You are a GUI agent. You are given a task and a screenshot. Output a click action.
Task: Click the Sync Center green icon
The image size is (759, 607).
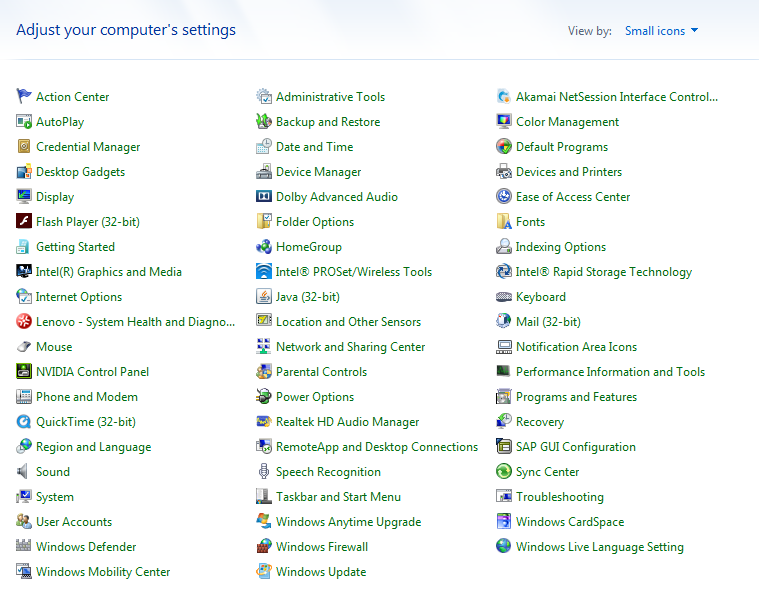504,472
